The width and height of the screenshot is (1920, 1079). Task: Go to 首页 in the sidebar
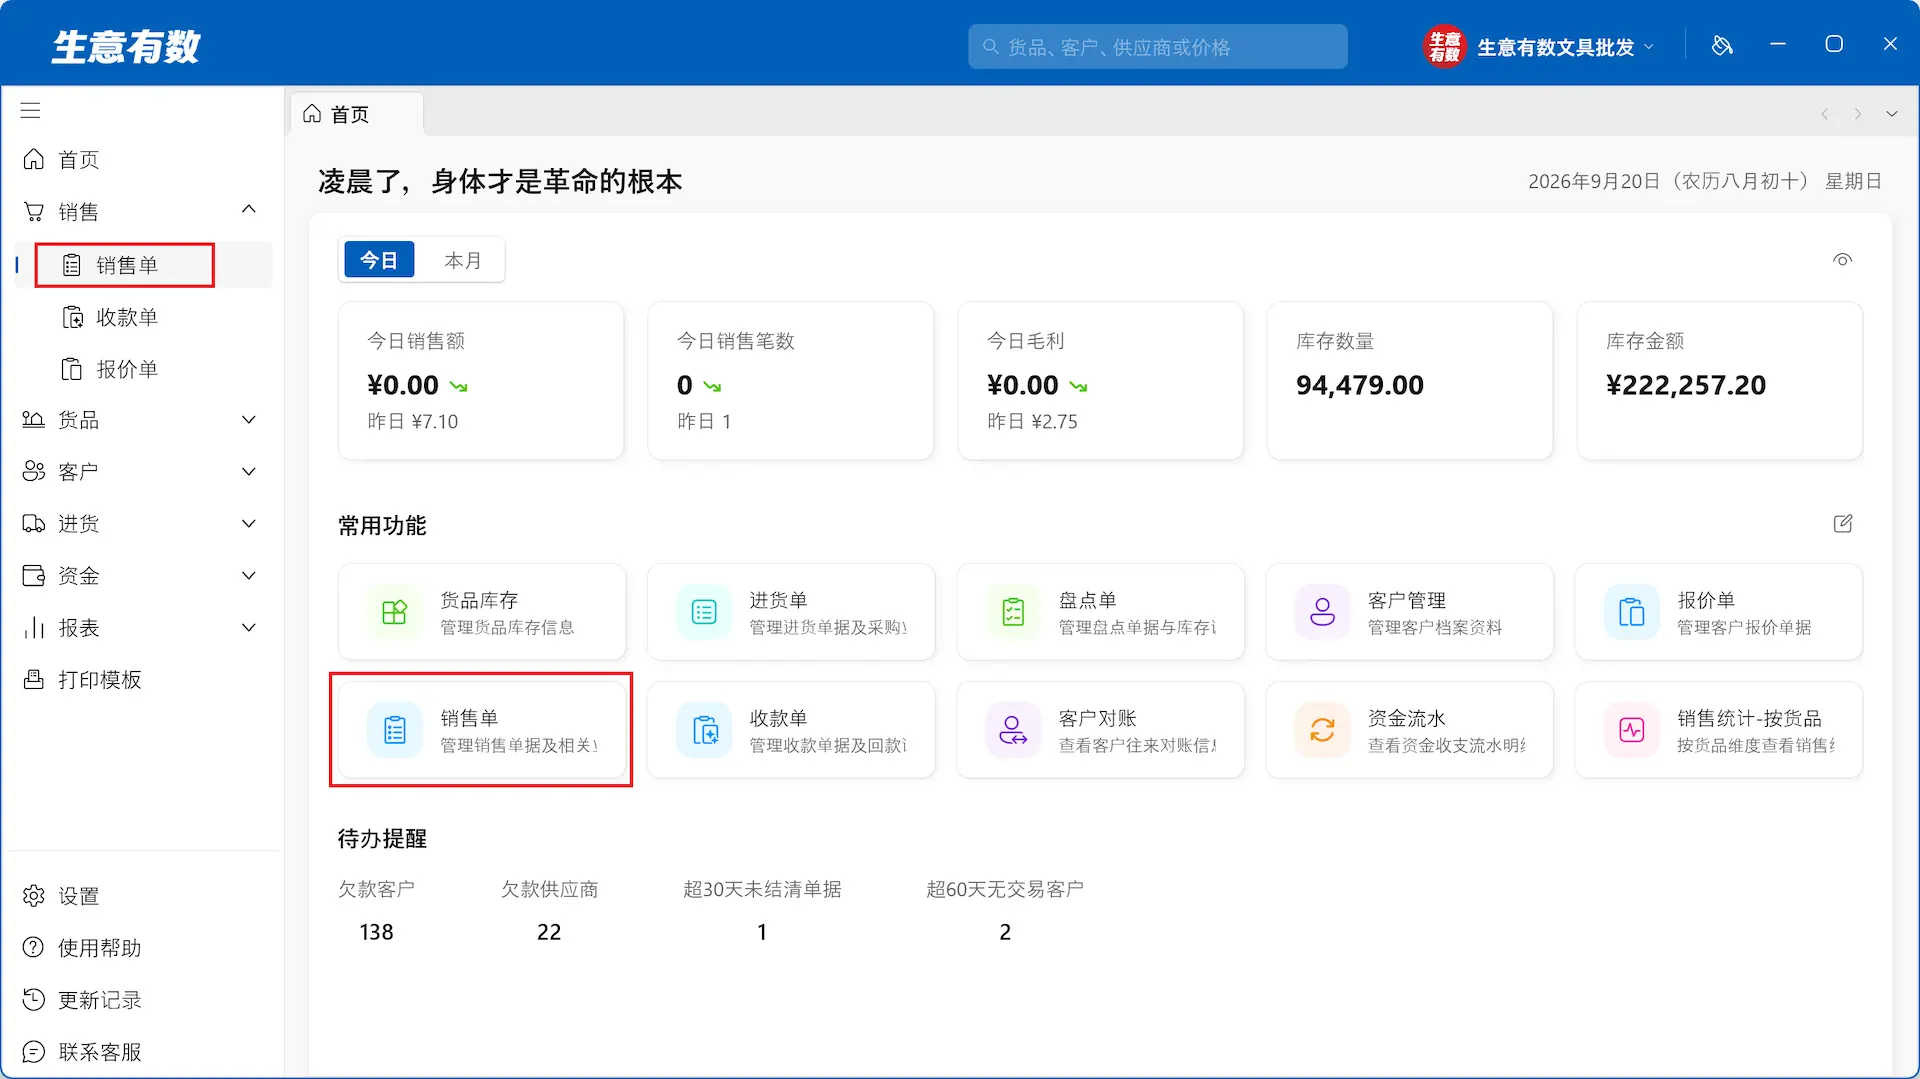tap(144, 159)
